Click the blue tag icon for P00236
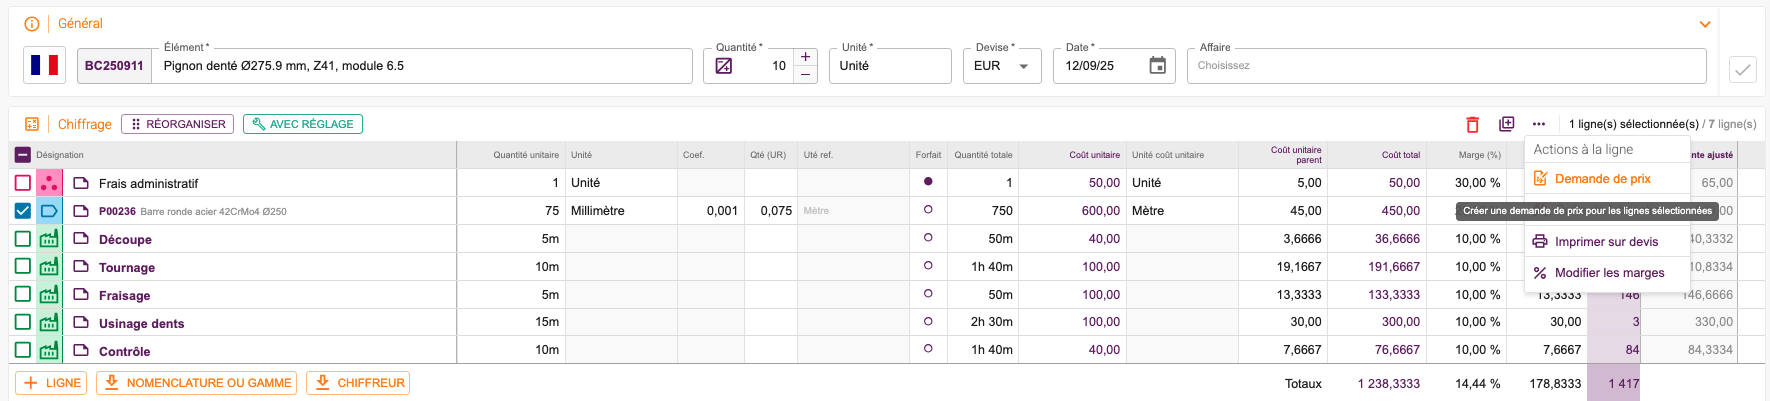Viewport: 1770px width, 401px height. [x=49, y=211]
